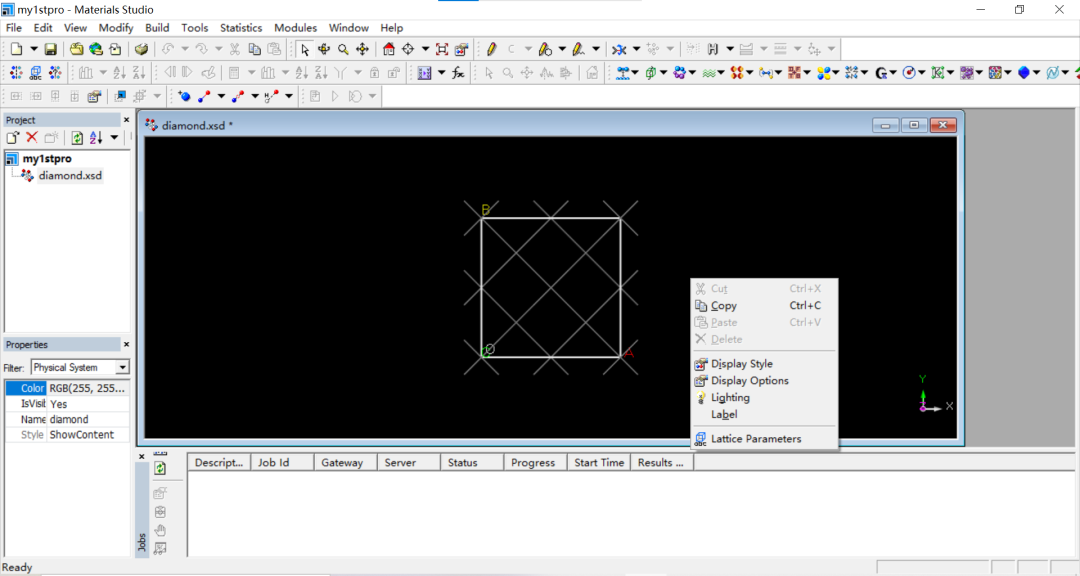Click Copy in the context menu
Viewport: 1080px width, 576px height.
[x=723, y=306]
